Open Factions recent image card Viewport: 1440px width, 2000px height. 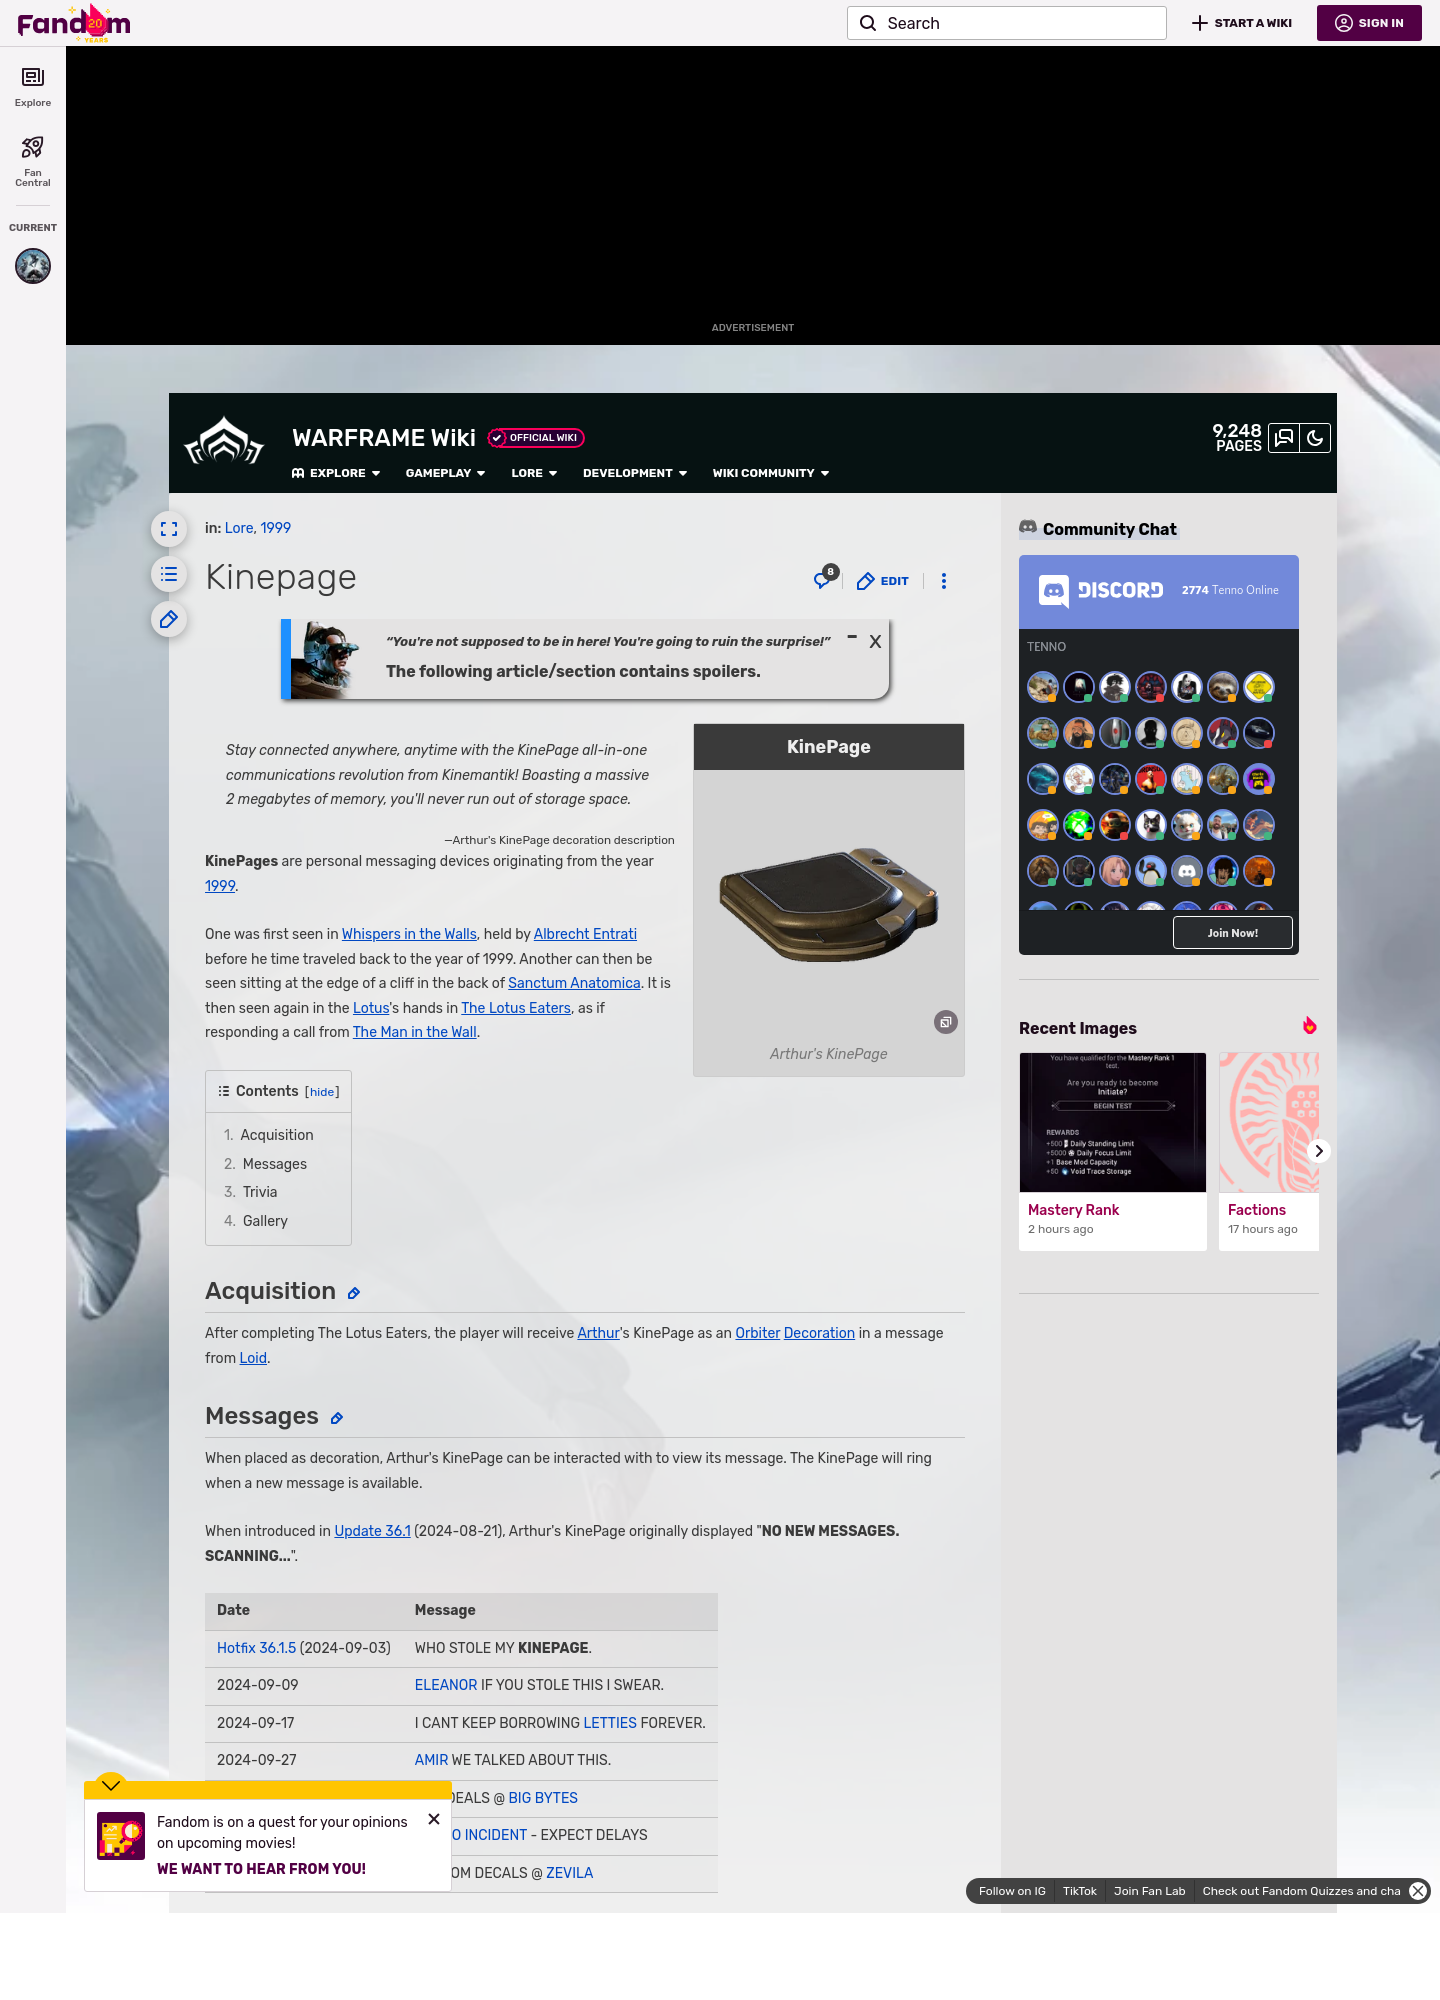tap(1269, 1151)
